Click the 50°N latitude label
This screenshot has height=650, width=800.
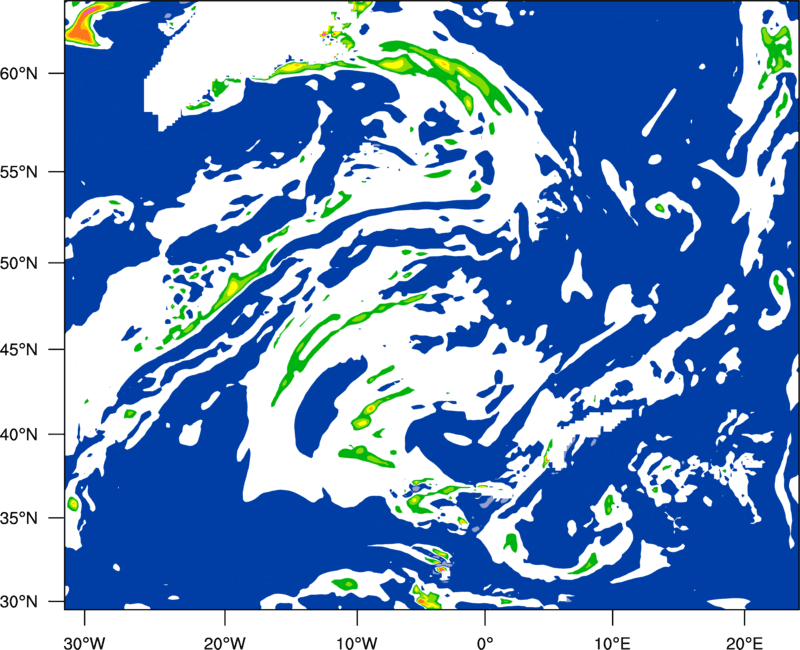coord(19,263)
